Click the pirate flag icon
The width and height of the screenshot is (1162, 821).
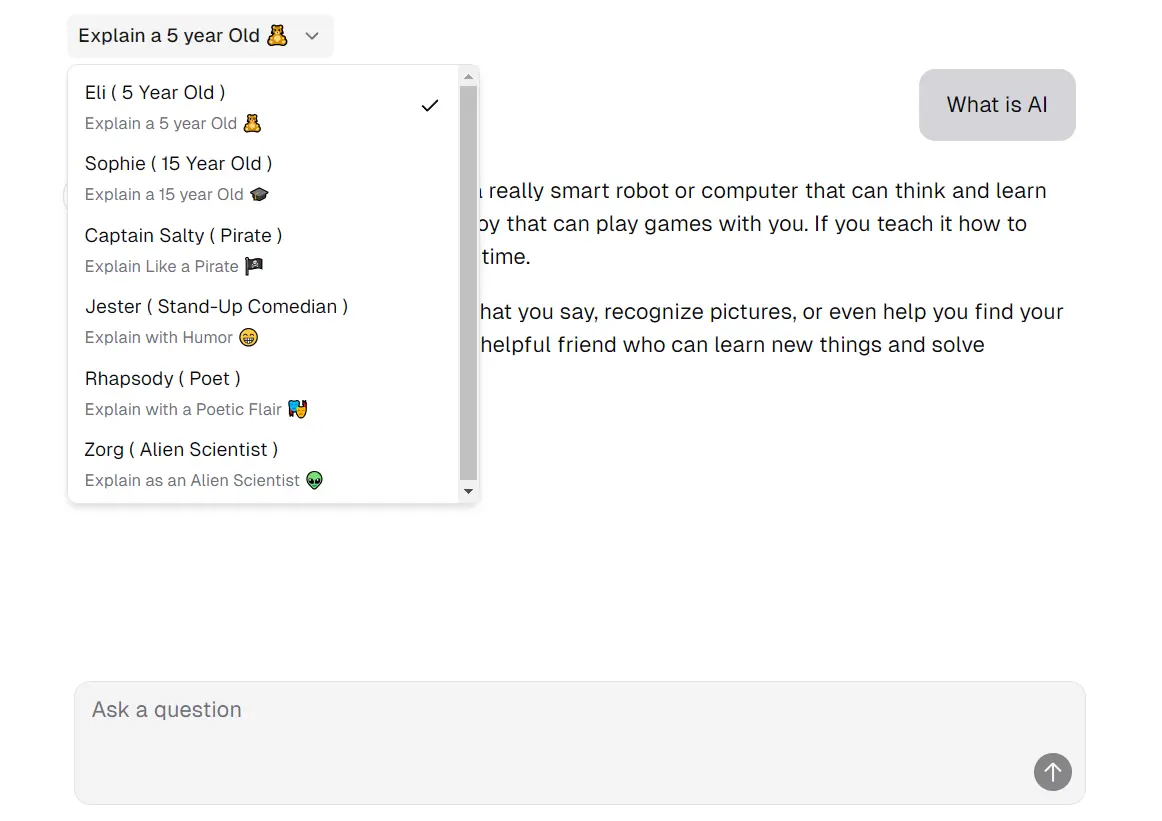pos(254,266)
